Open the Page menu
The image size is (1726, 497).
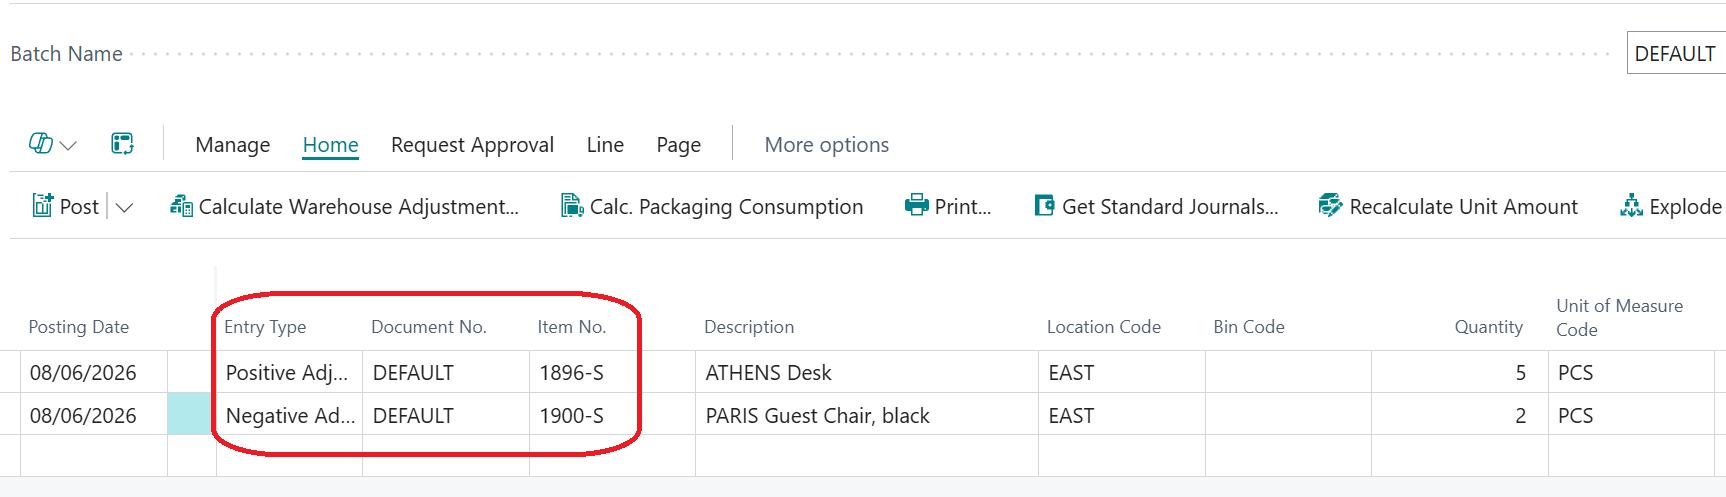679,145
